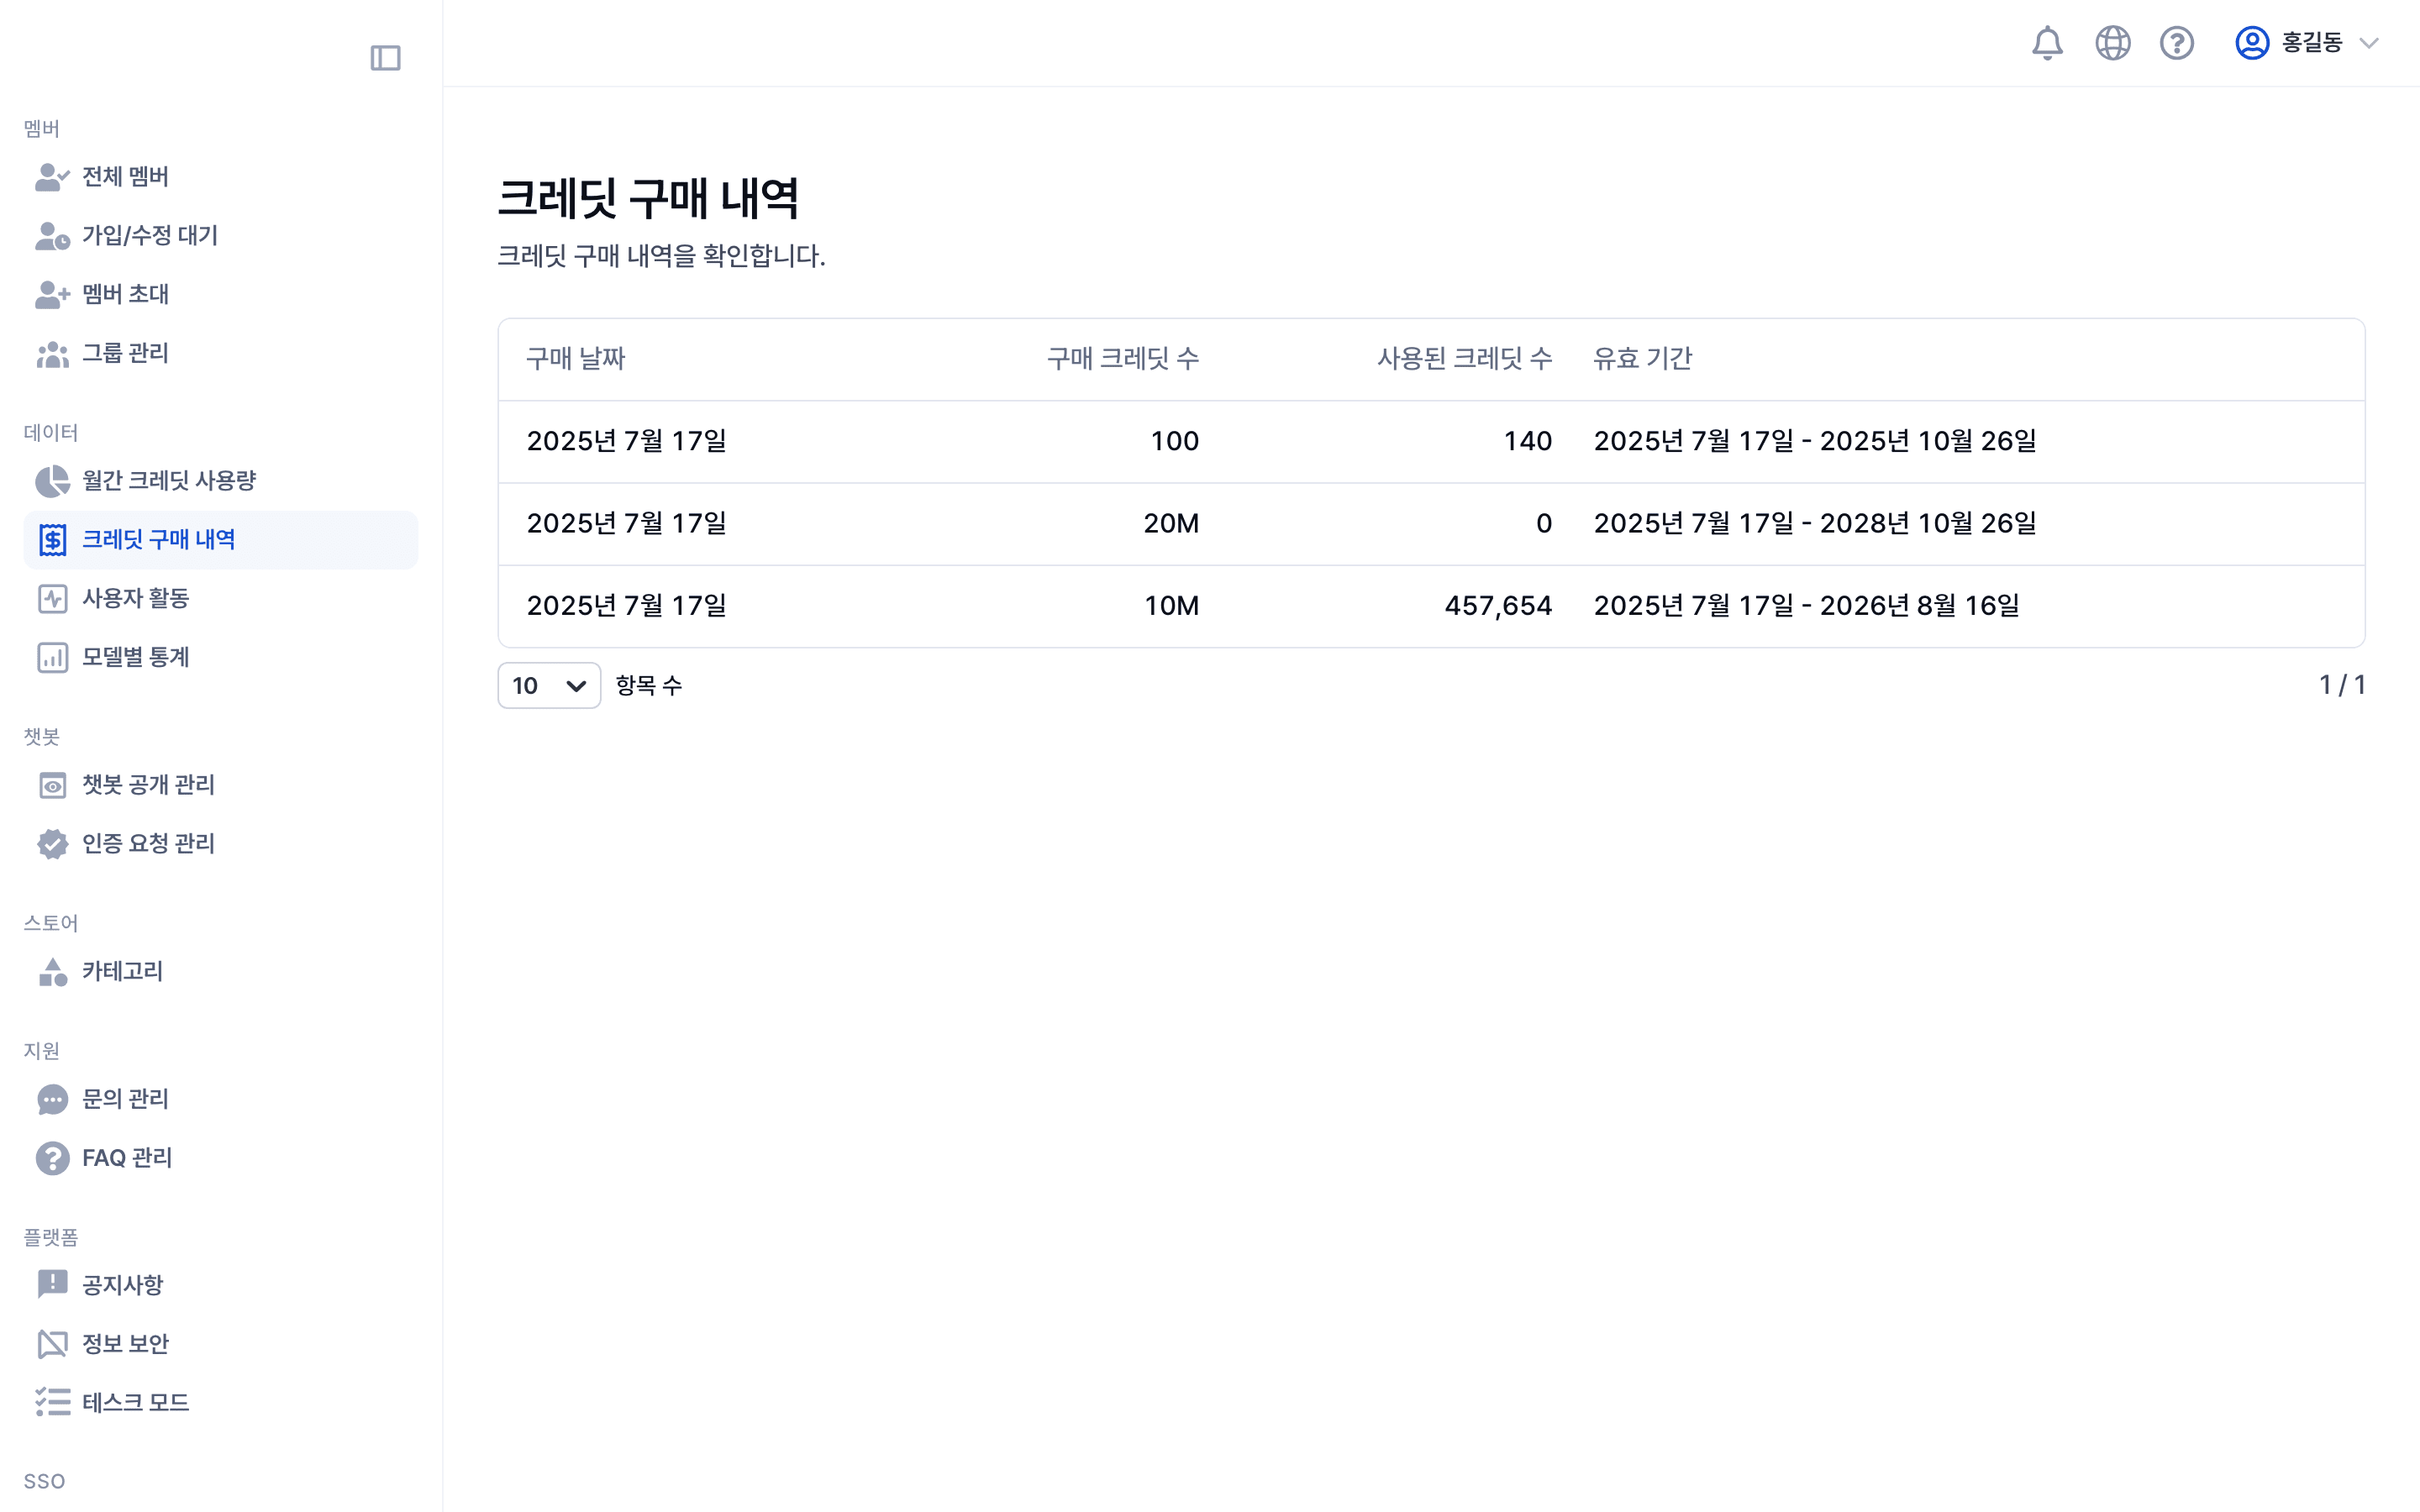Navigate to FAQ 관리
Screen dimensions: 2420x1512
[126, 1157]
